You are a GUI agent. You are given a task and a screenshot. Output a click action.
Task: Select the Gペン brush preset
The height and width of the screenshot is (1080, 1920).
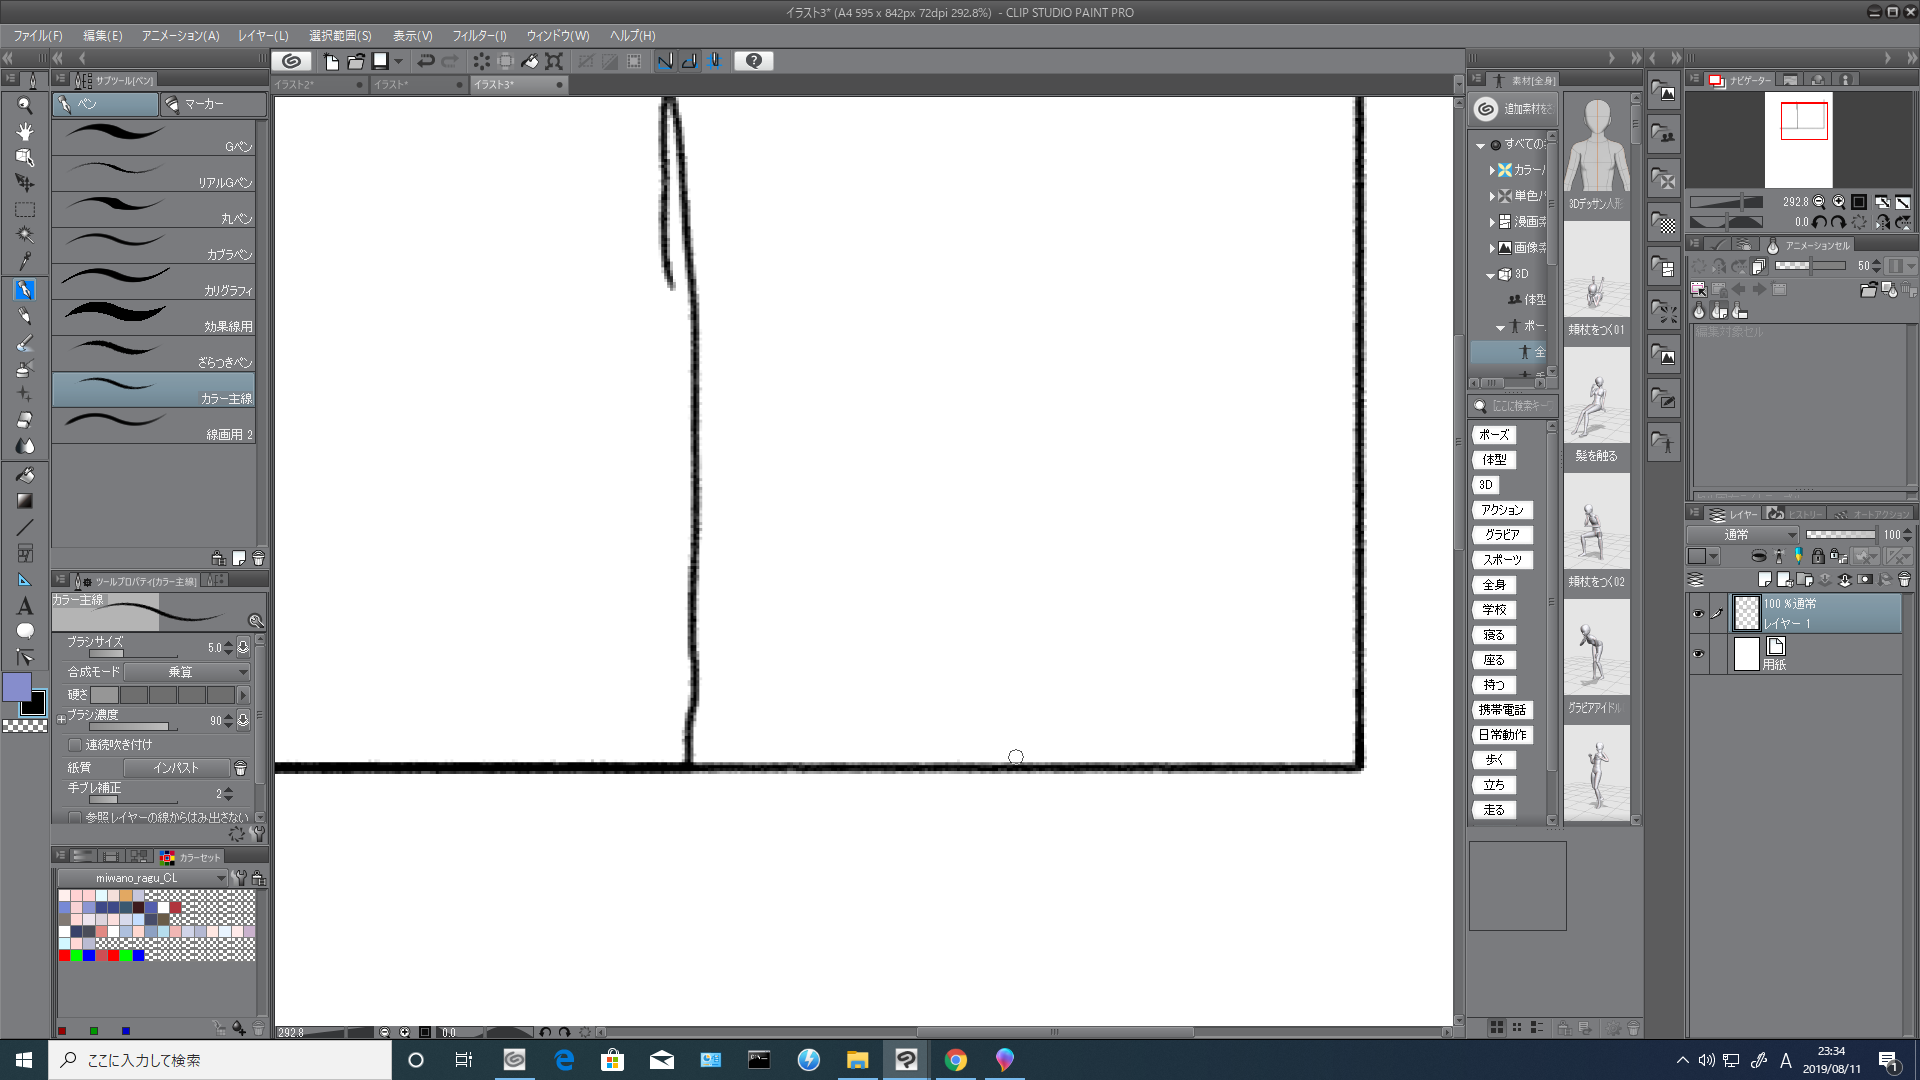[x=153, y=138]
